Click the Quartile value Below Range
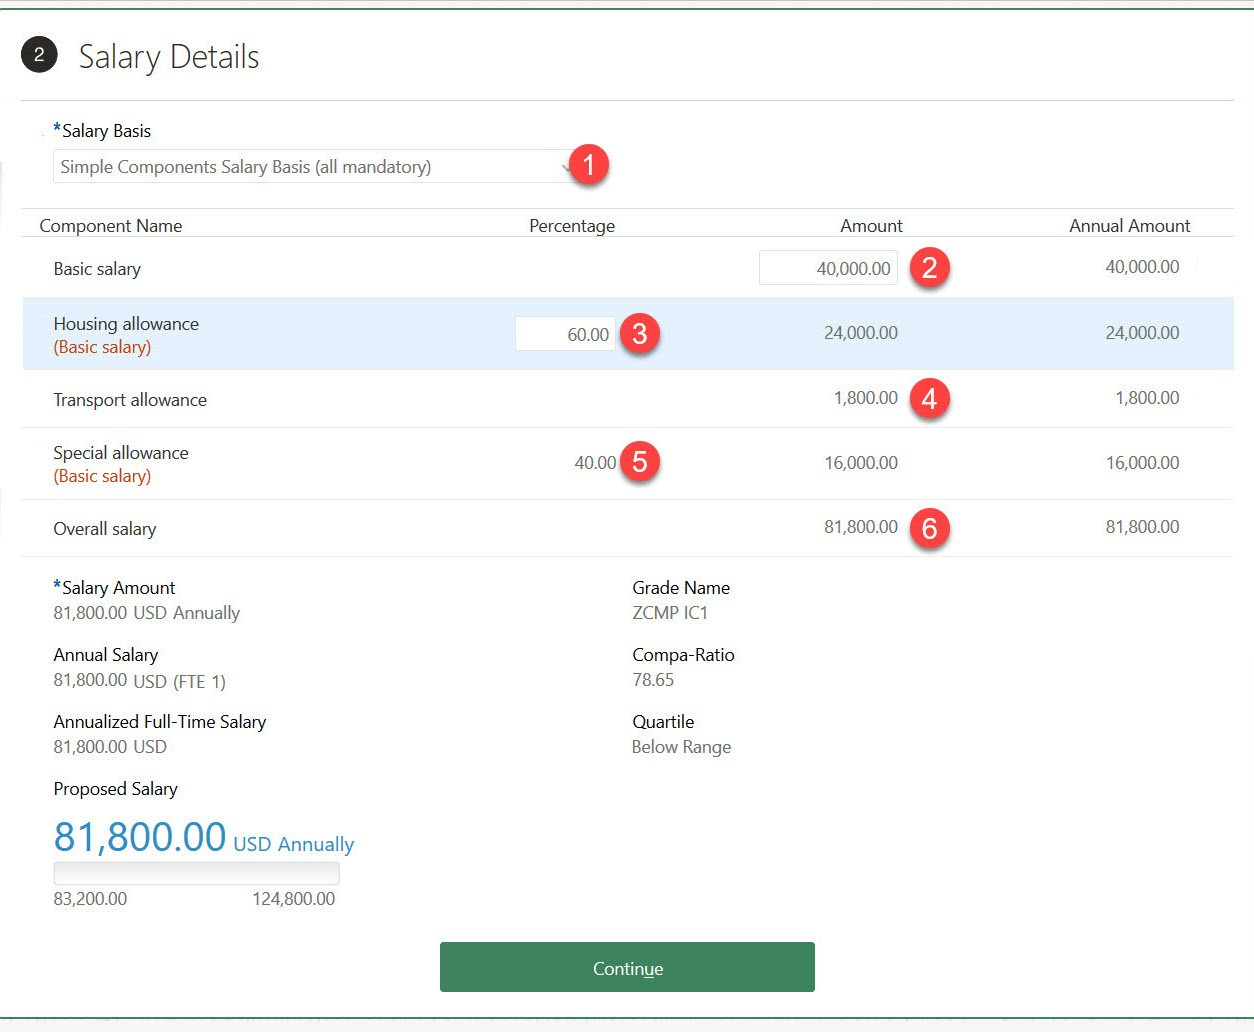The width and height of the screenshot is (1254, 1032). pos(681,747)
